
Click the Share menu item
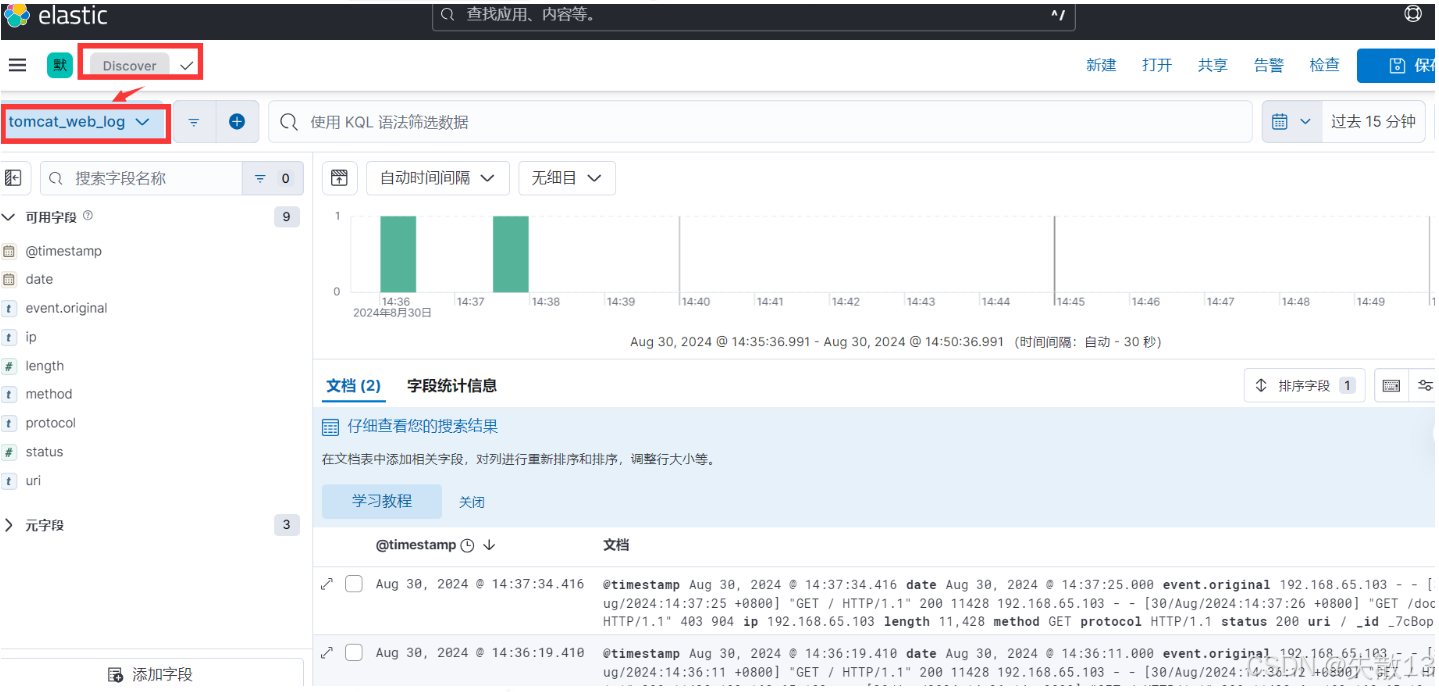click(1213, 65)
